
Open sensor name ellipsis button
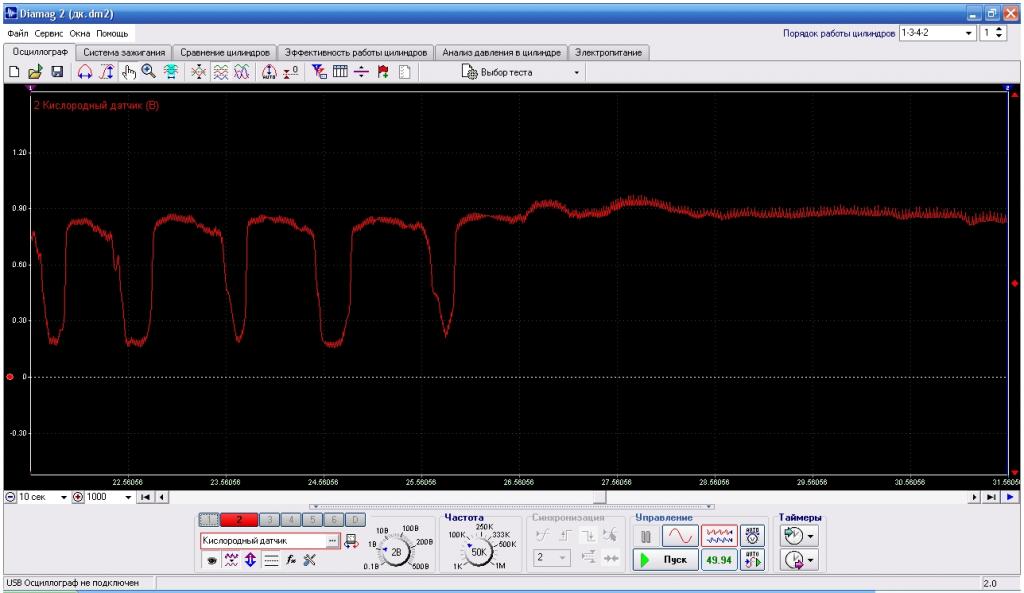pyautogui.click(x=332, y=541)
